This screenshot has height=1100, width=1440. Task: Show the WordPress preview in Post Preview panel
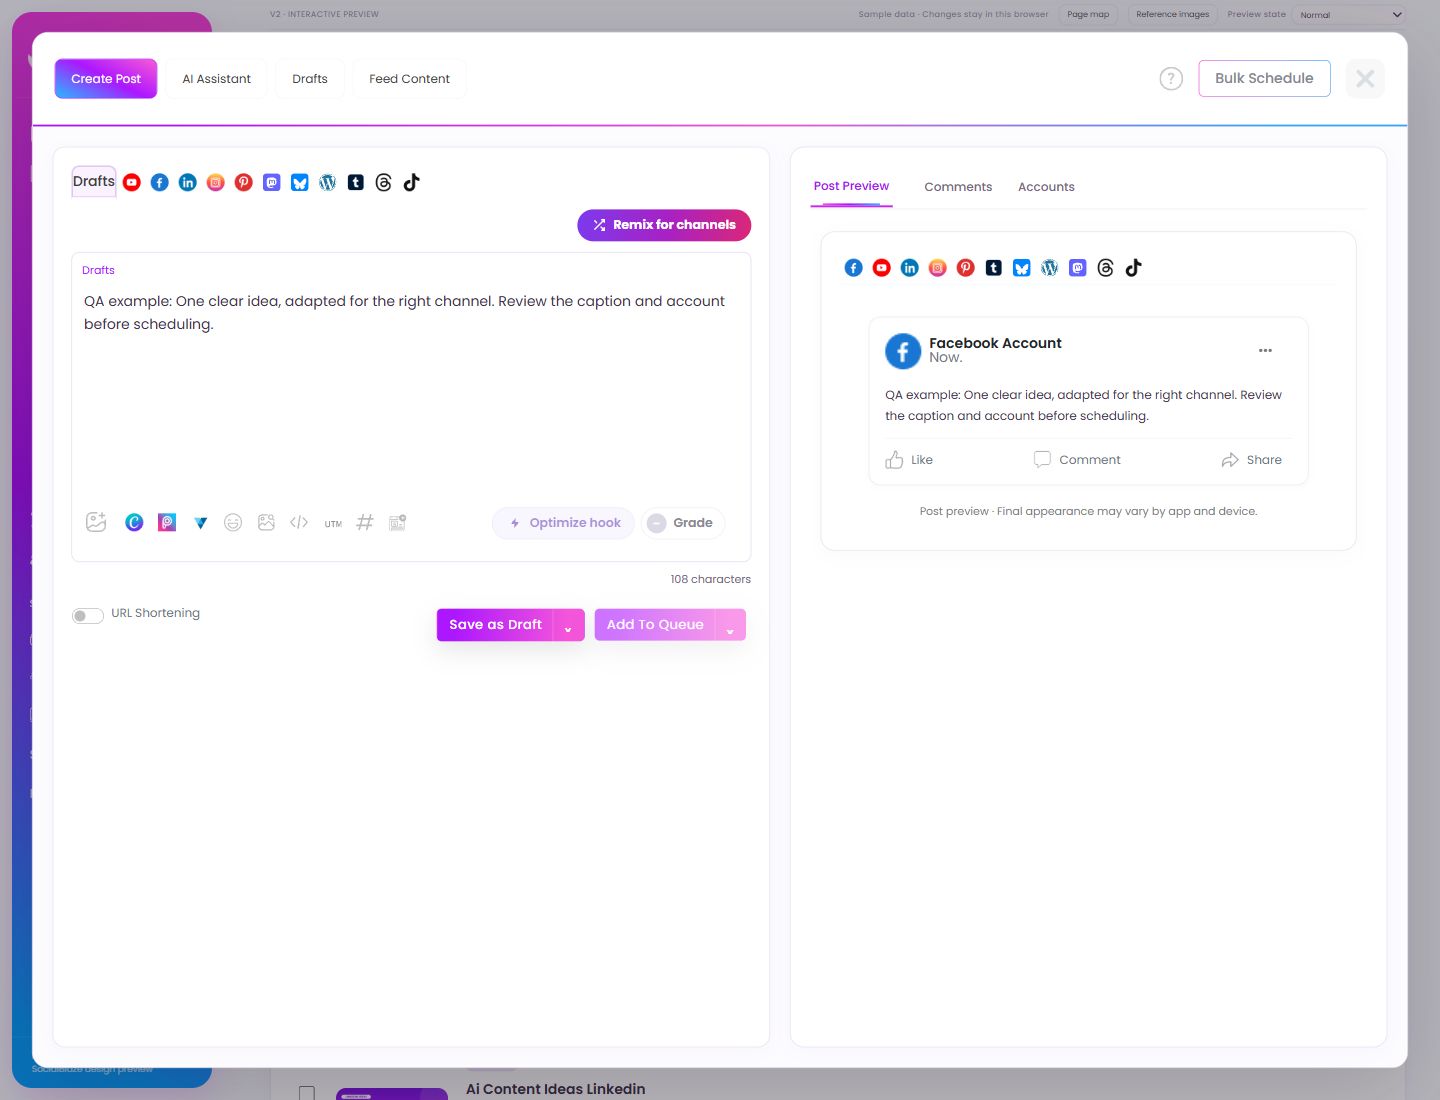click(x=1049, y=267)
